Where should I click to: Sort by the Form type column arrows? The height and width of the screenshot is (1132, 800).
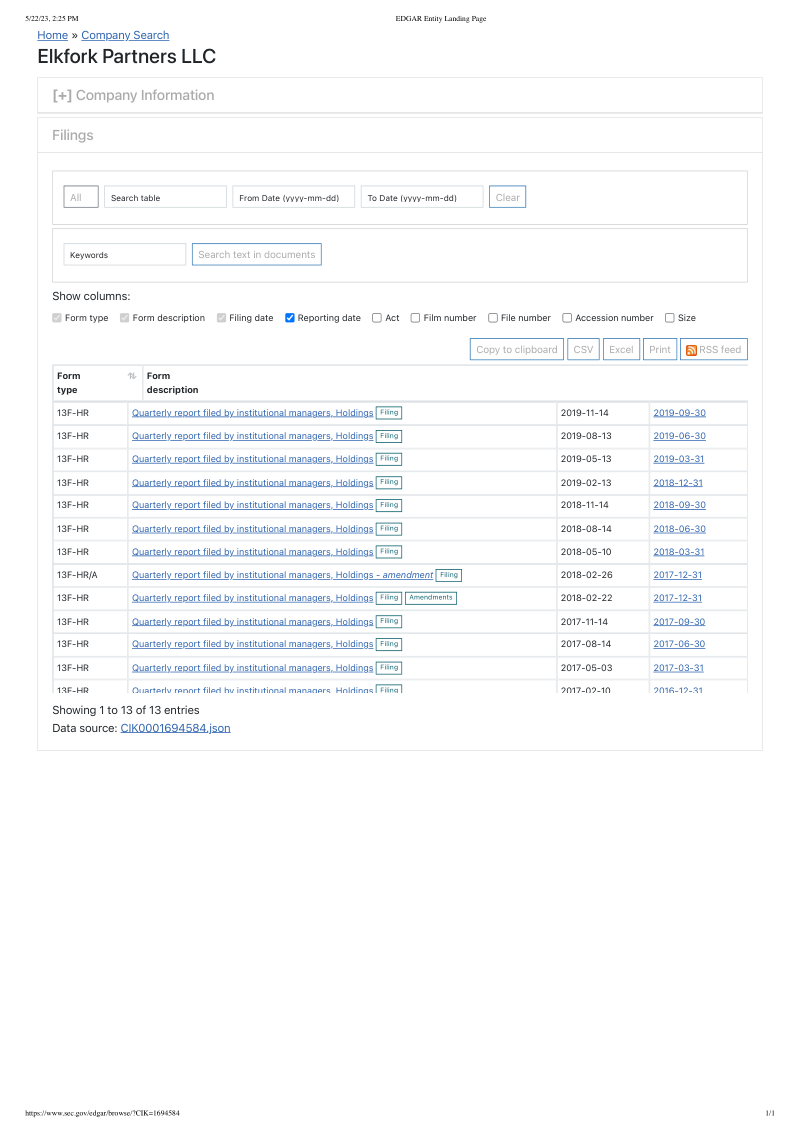(132, 376)
